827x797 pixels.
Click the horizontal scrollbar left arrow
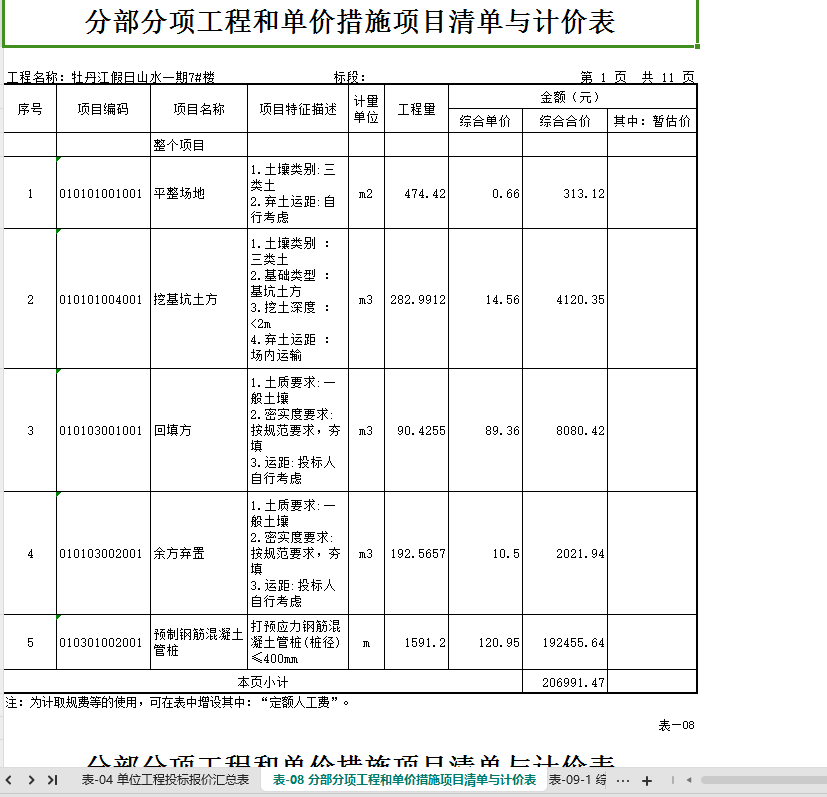pyautogui.click(x=689, y=780)
